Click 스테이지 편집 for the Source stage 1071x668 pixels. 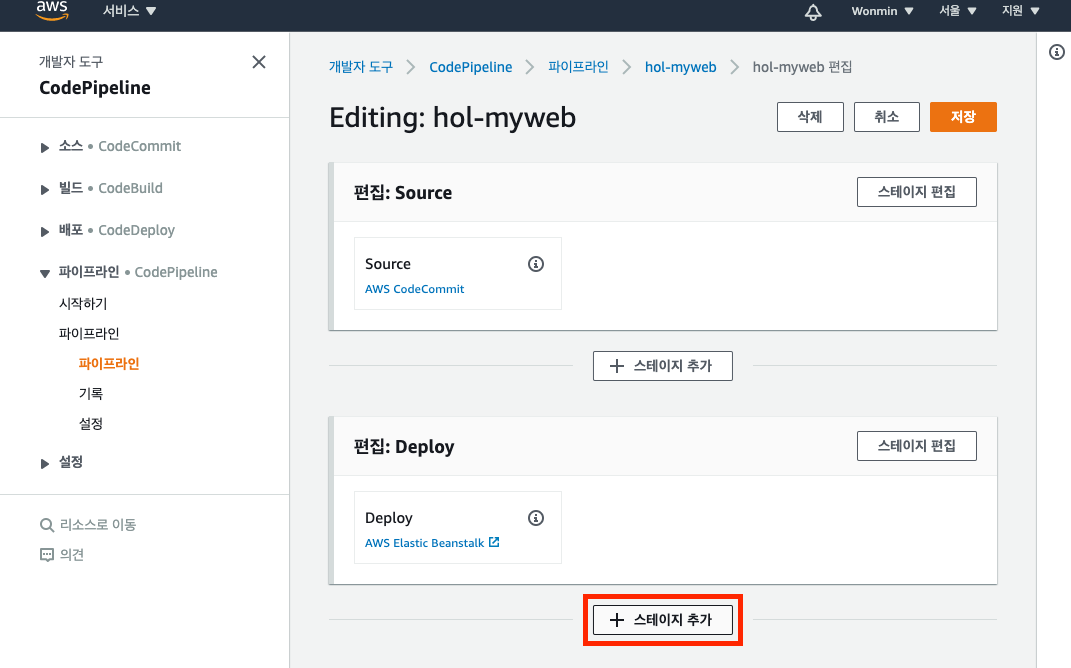[917, 192]
